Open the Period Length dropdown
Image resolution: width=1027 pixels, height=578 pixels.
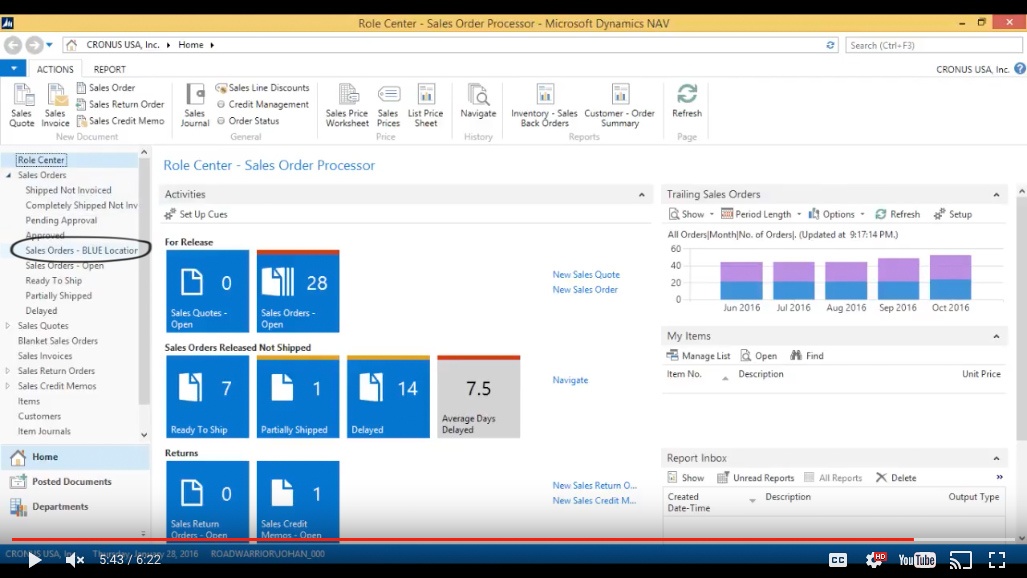point(761,214)
